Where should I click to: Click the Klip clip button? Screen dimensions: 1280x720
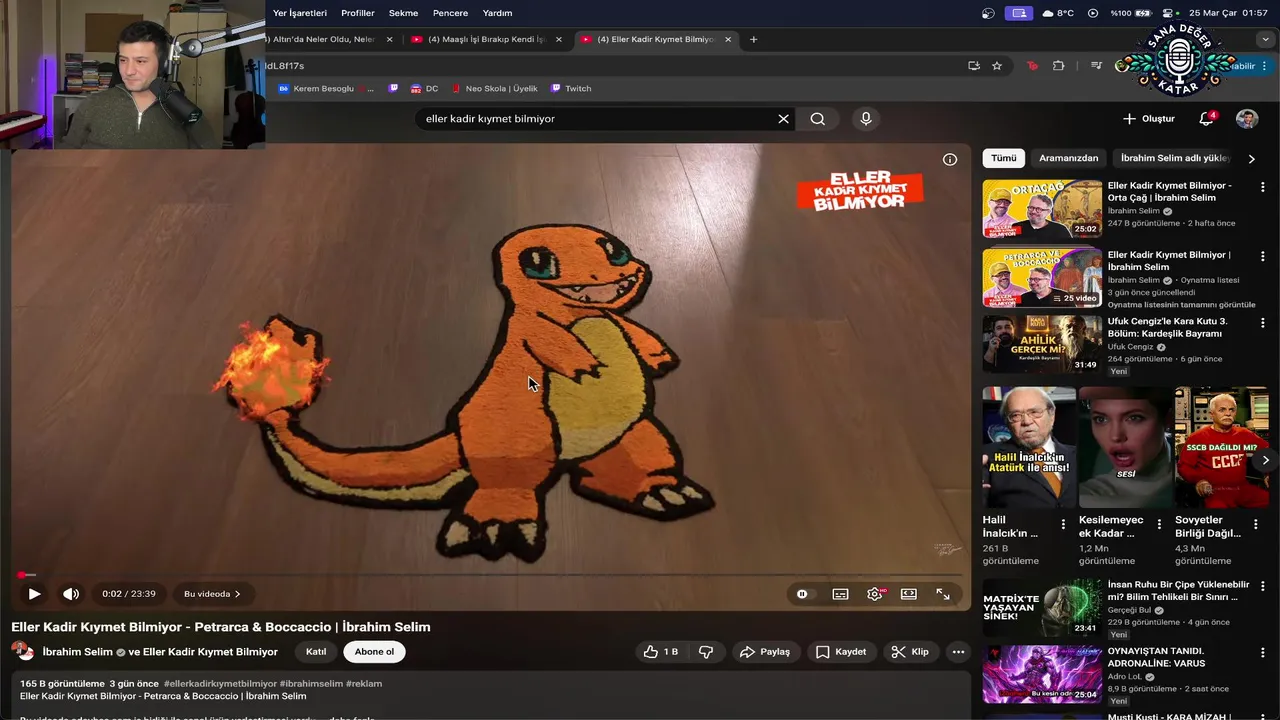(910, 652)
